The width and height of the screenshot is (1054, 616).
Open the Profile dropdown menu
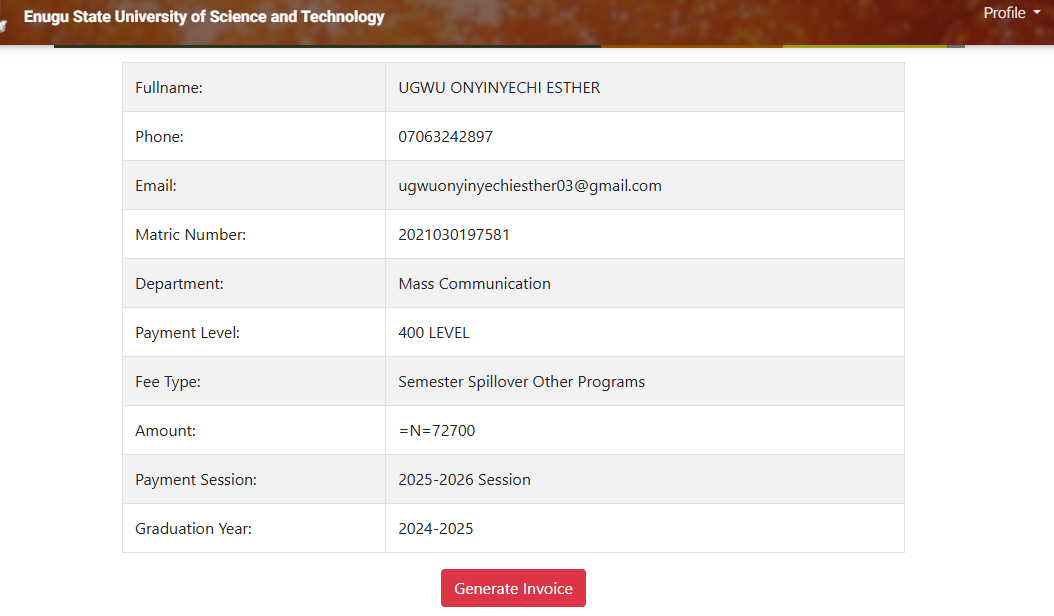pyautogui.click(x=1011, y=13)
